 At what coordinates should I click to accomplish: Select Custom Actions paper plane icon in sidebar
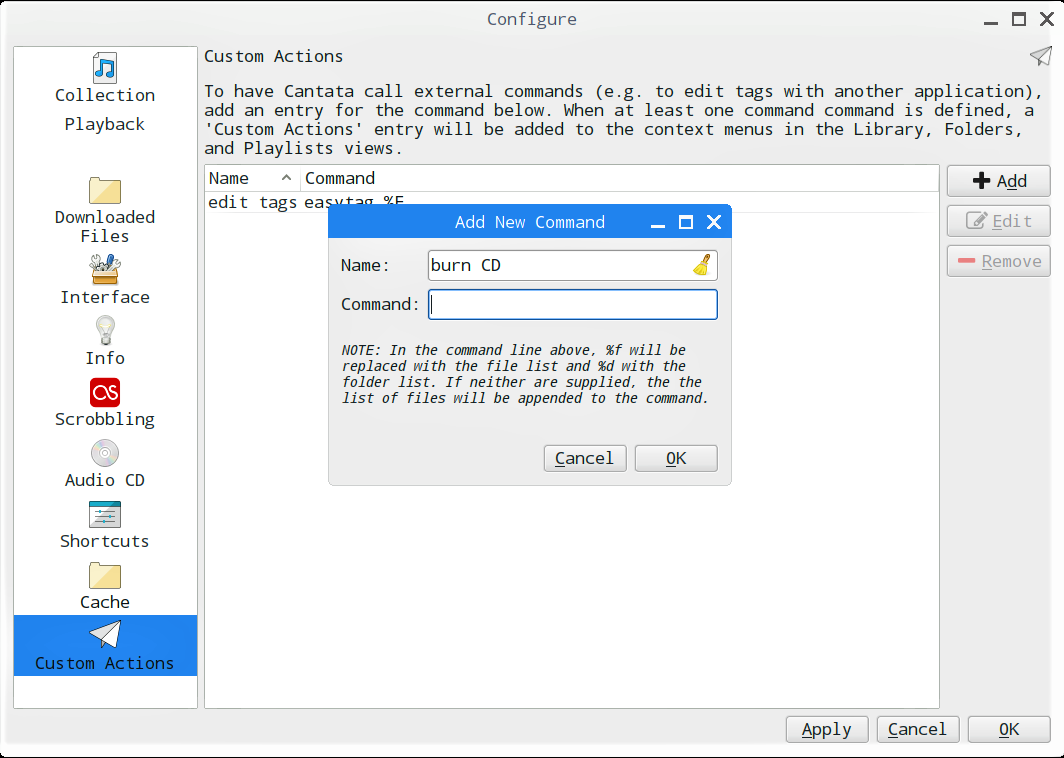pyautogui.click(x=104, y=634)
